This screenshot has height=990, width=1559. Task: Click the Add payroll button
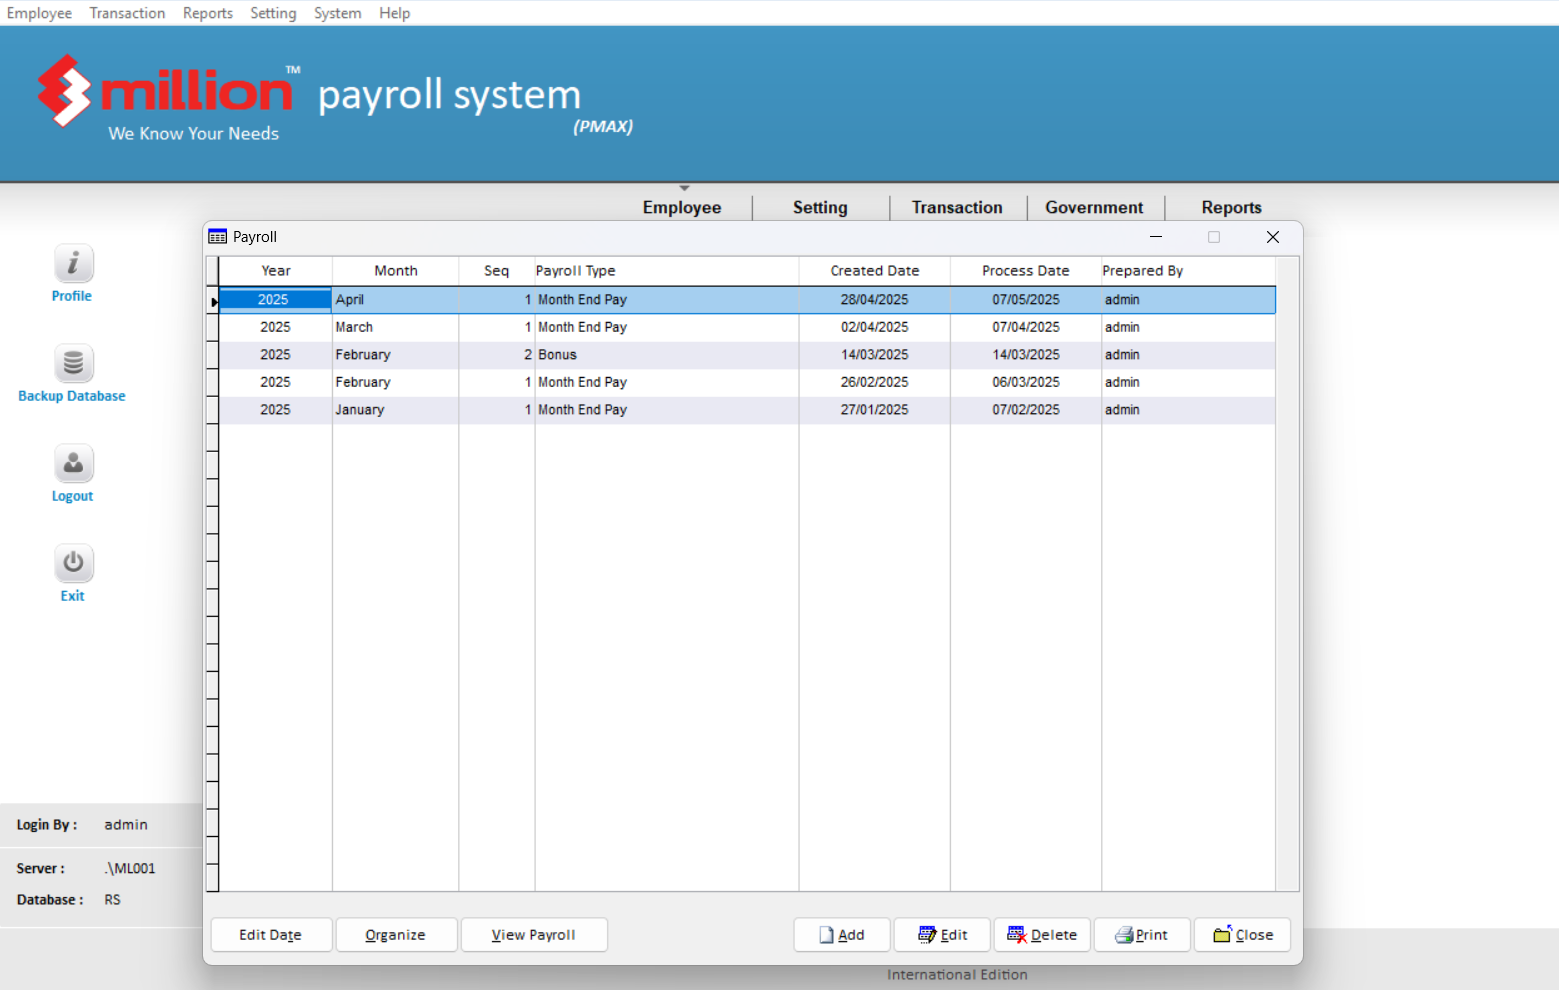[841, 935]
